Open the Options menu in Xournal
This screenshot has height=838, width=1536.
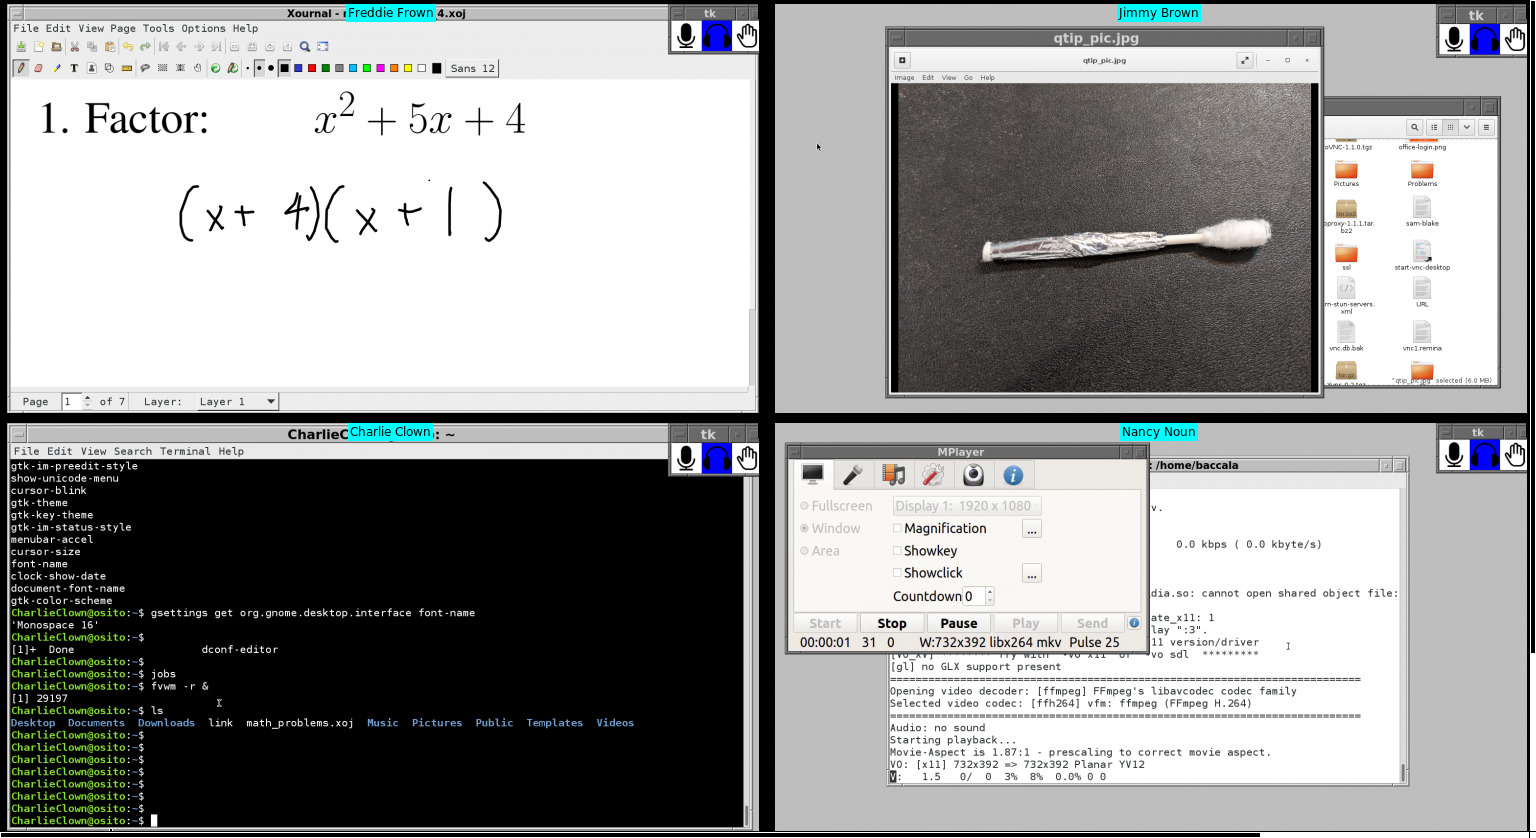click(x=203, y=28)
